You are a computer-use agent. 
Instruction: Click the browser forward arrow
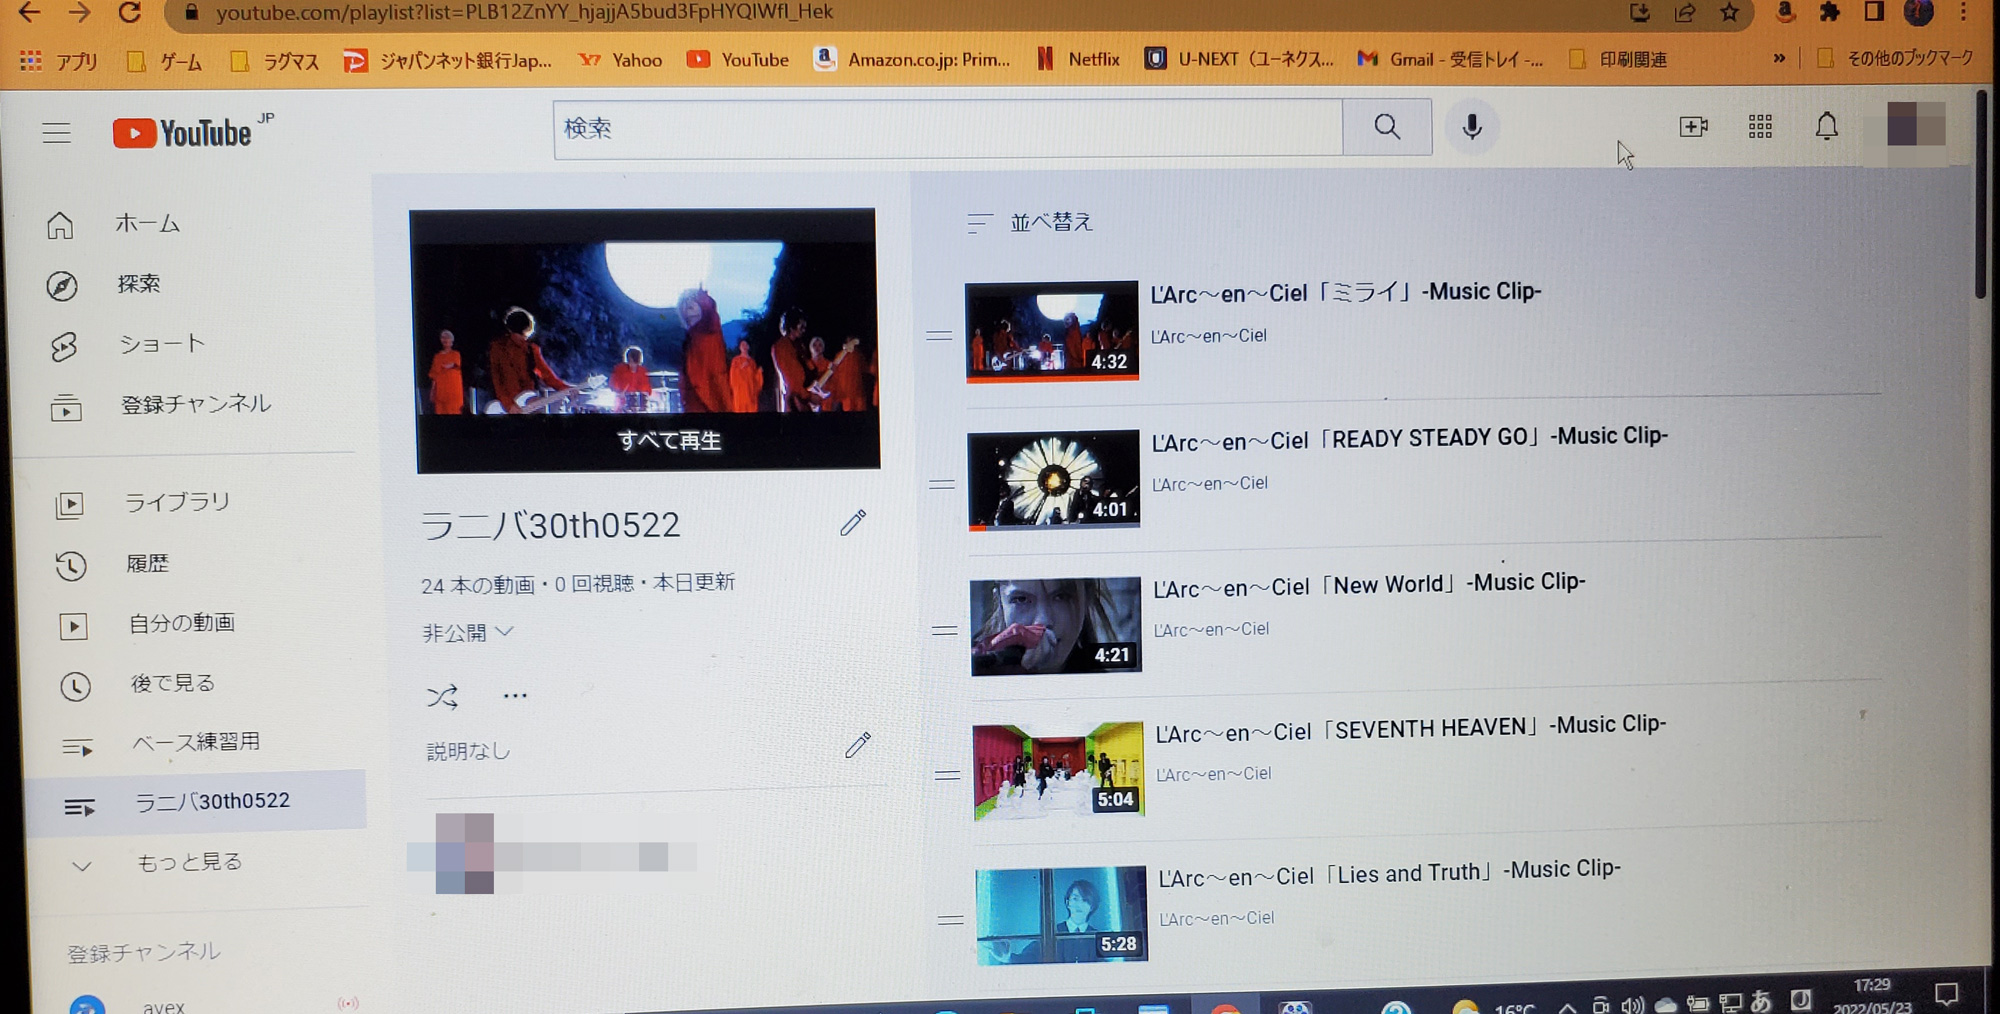(x=79, y=12)
